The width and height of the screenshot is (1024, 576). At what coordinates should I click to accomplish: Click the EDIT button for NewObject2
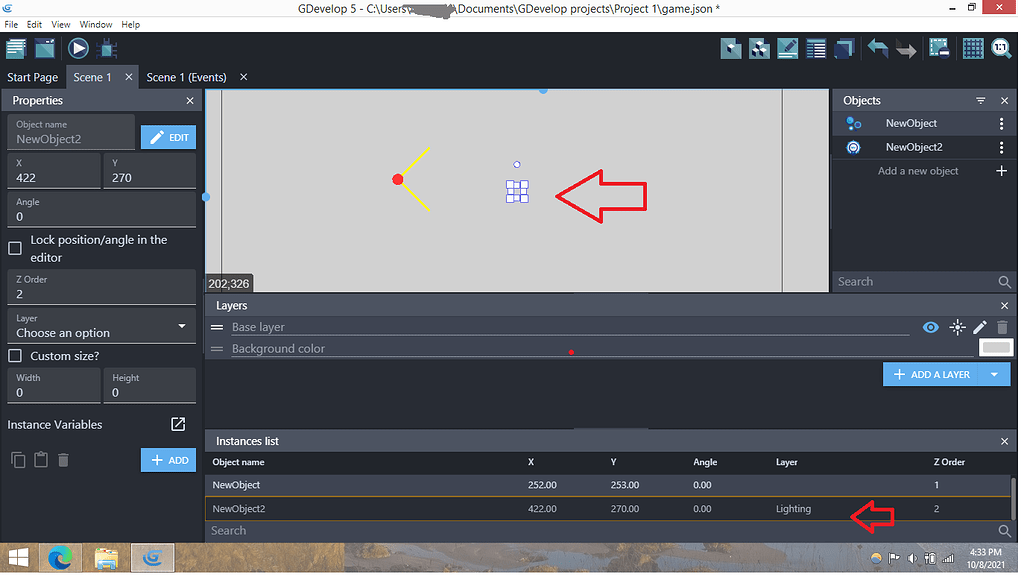(x=168, y=136)
